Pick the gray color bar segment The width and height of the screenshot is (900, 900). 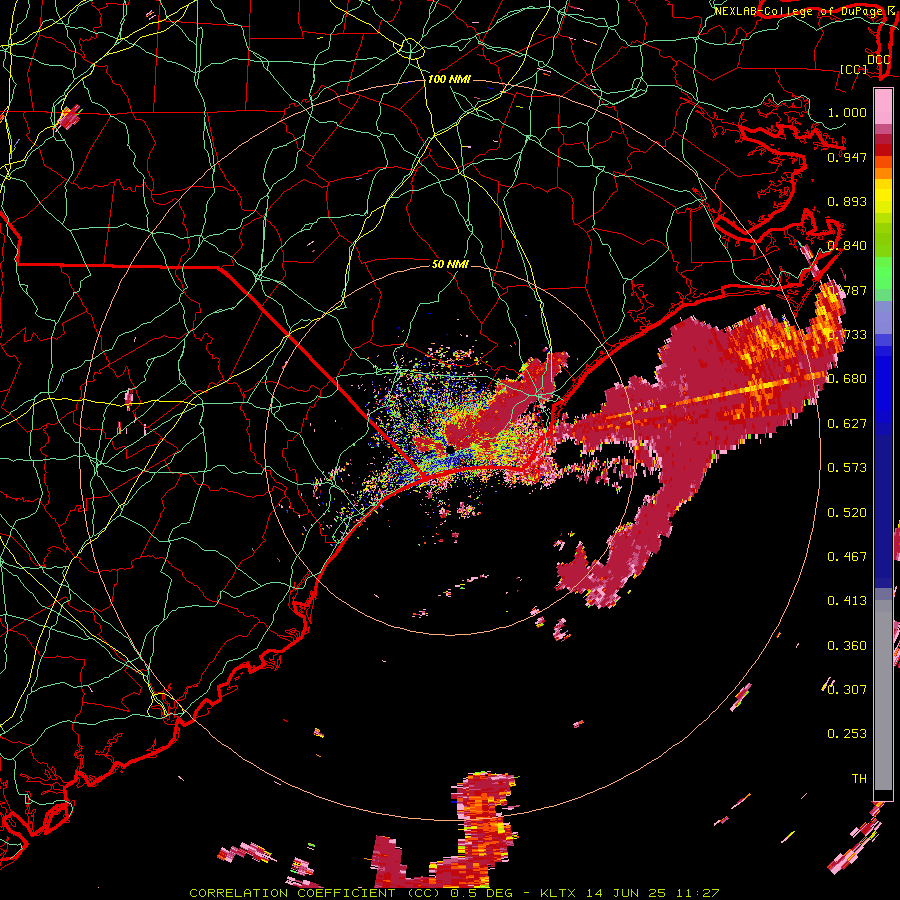coord(883,695)
